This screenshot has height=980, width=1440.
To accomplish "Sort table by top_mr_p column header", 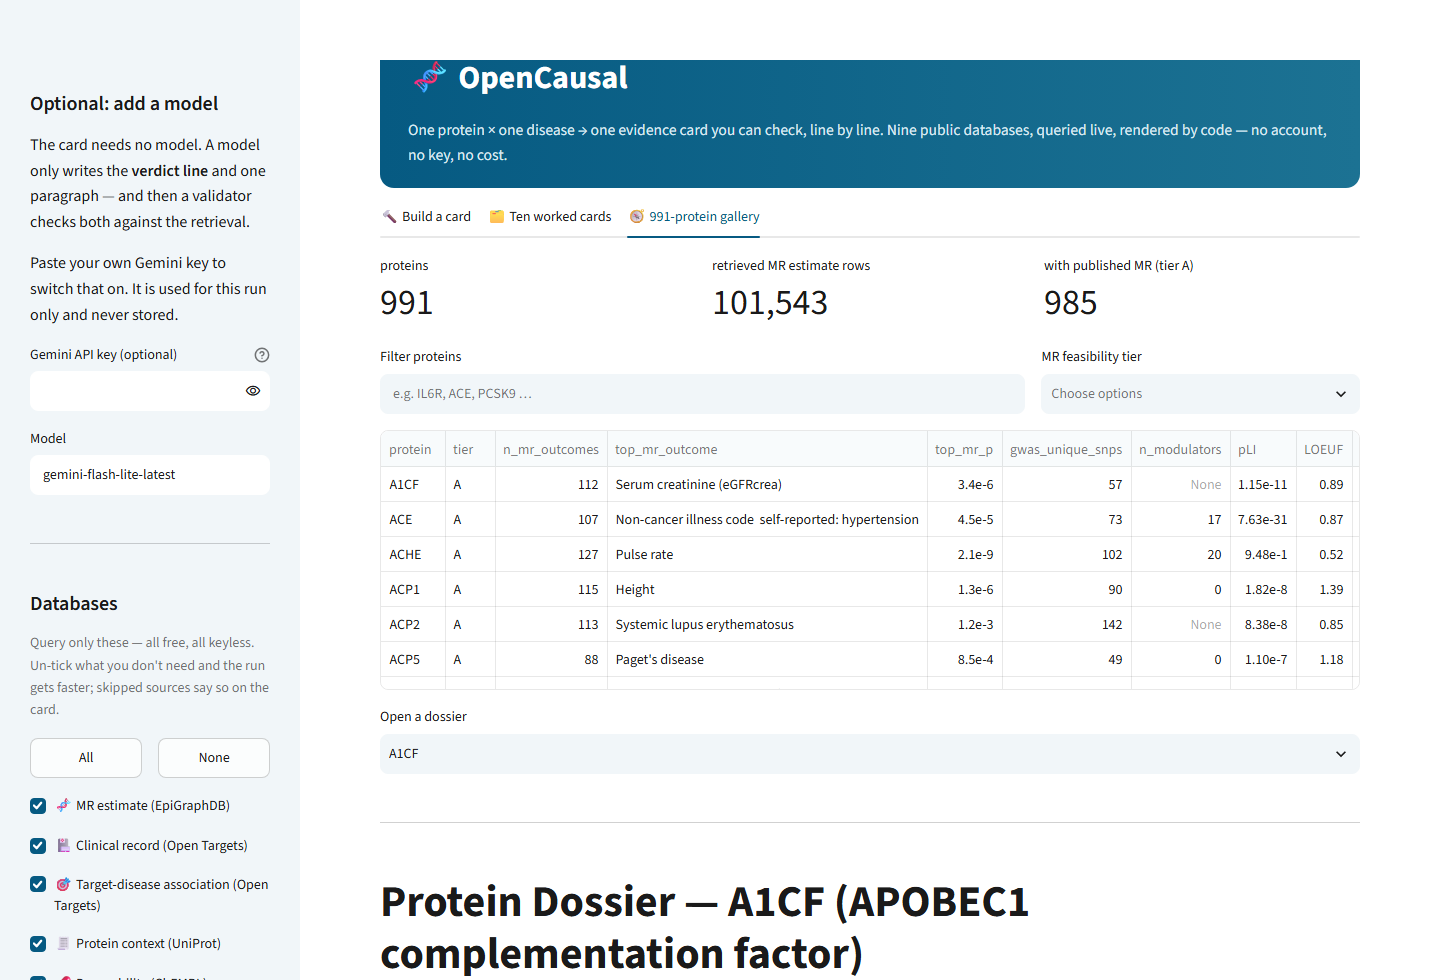I will pos(964,450).
